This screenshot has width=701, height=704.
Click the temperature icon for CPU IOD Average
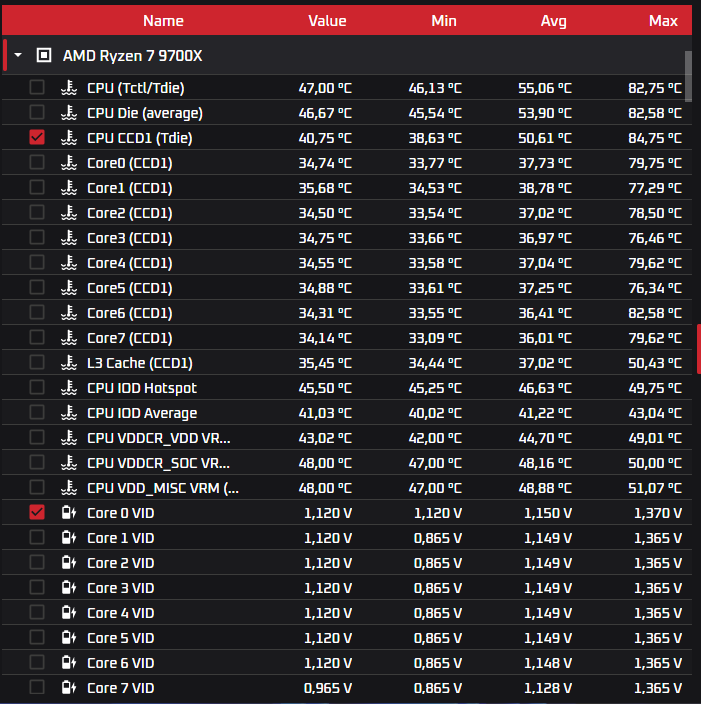pyautogui.click(x=69, y=413)
